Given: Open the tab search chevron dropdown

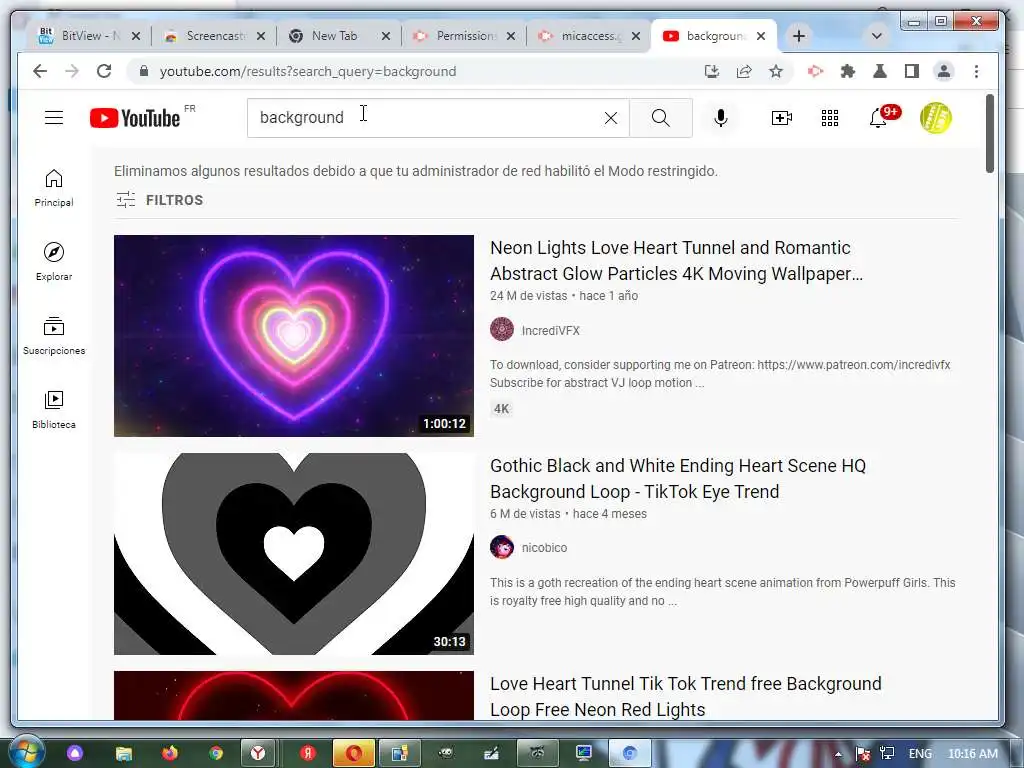Looking at the screenshot, I should tap(877, 36).
